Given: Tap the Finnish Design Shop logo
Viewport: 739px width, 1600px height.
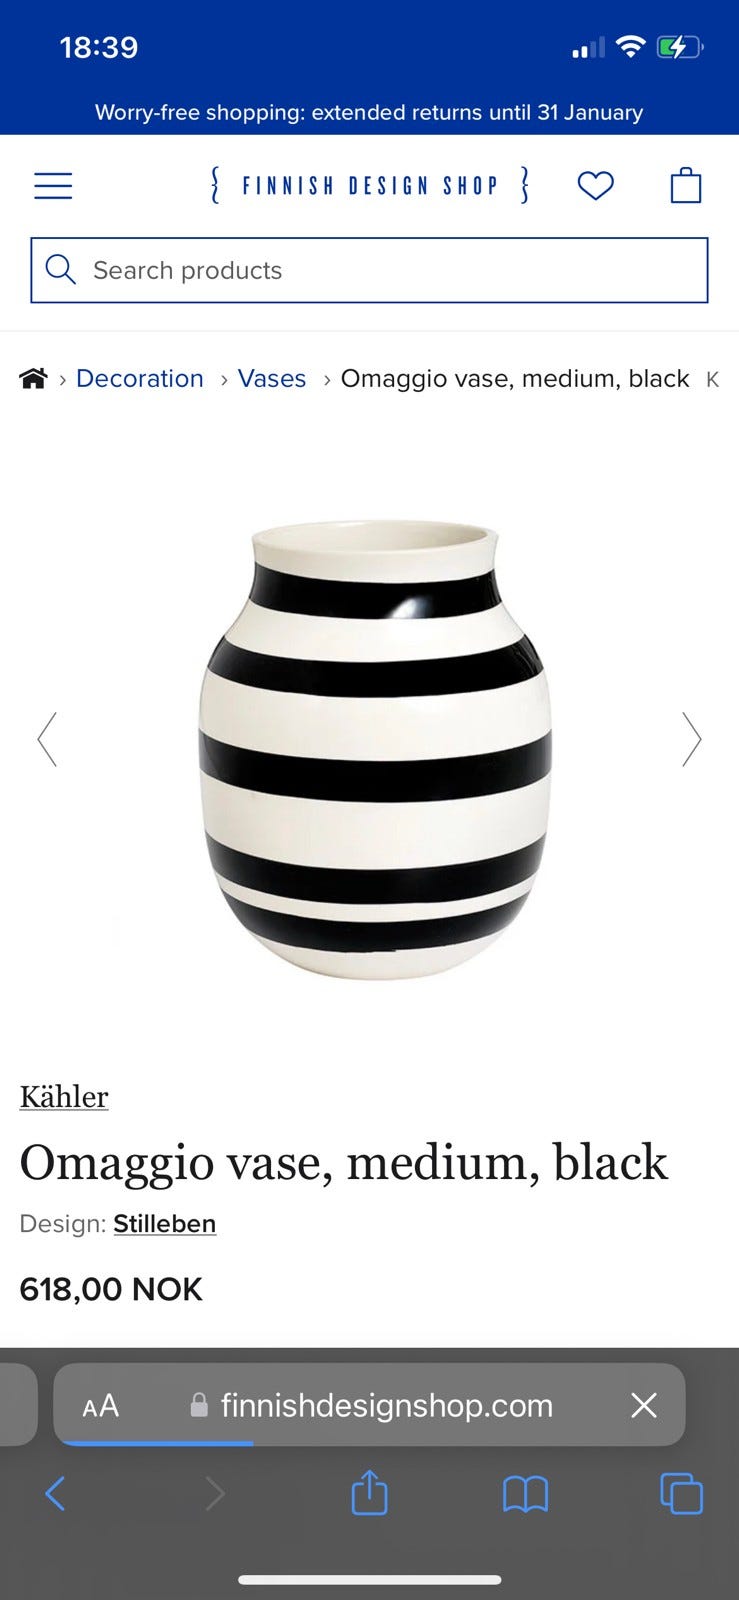Looking at the screenshot, I should tap(369, 186).
